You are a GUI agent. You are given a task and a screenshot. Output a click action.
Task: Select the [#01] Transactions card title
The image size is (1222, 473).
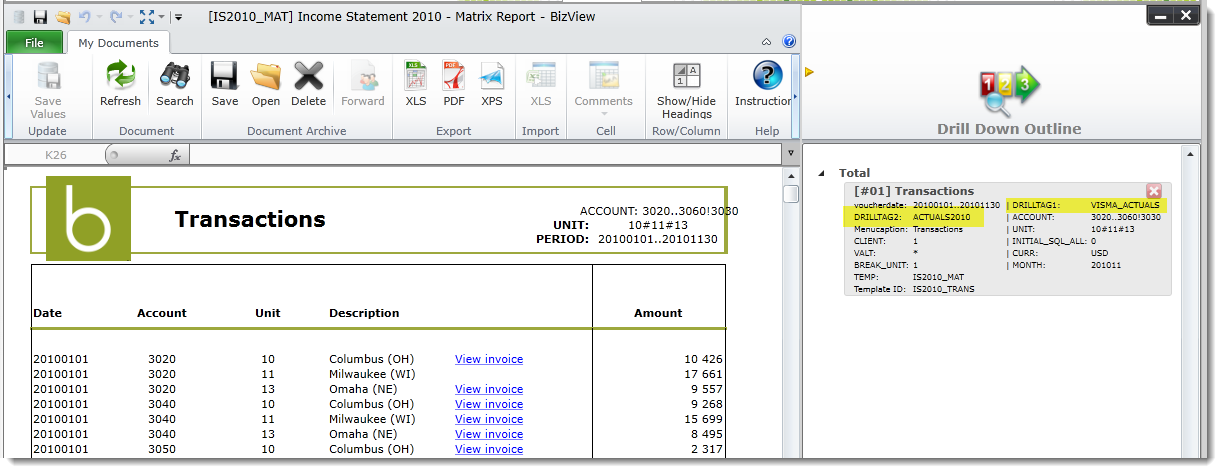(914, 191)
